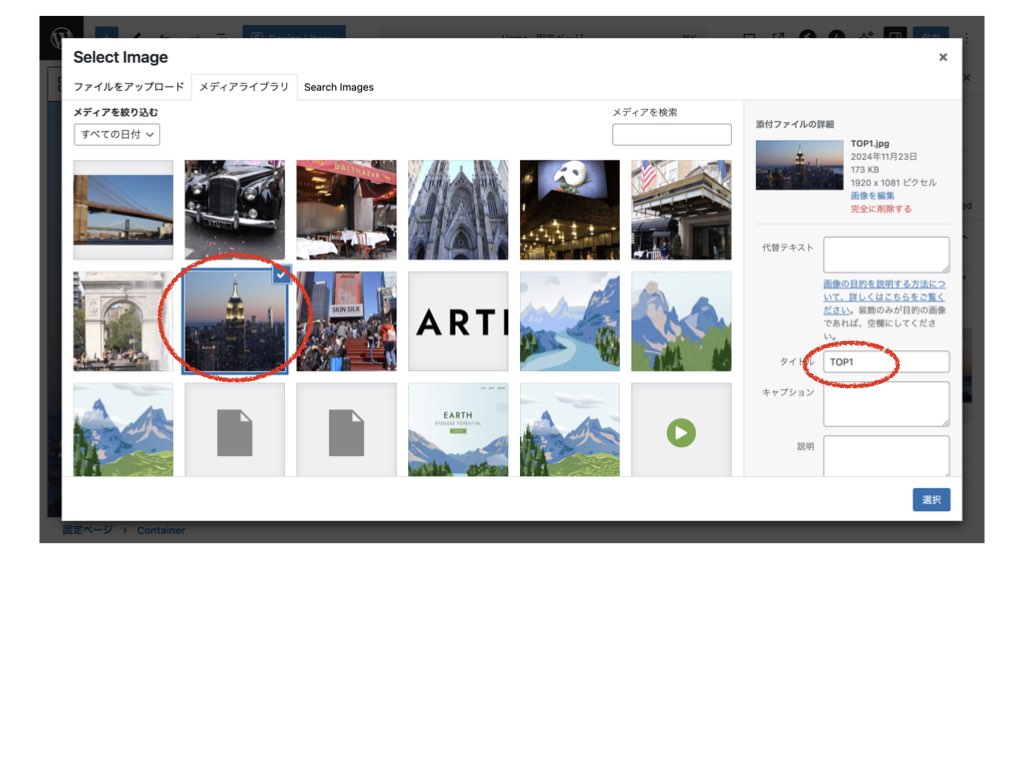This screenshot has width=1024, height=768.
Task: Close the Select Image dialog
Action: pyautogui.click(x=942, y=58)
